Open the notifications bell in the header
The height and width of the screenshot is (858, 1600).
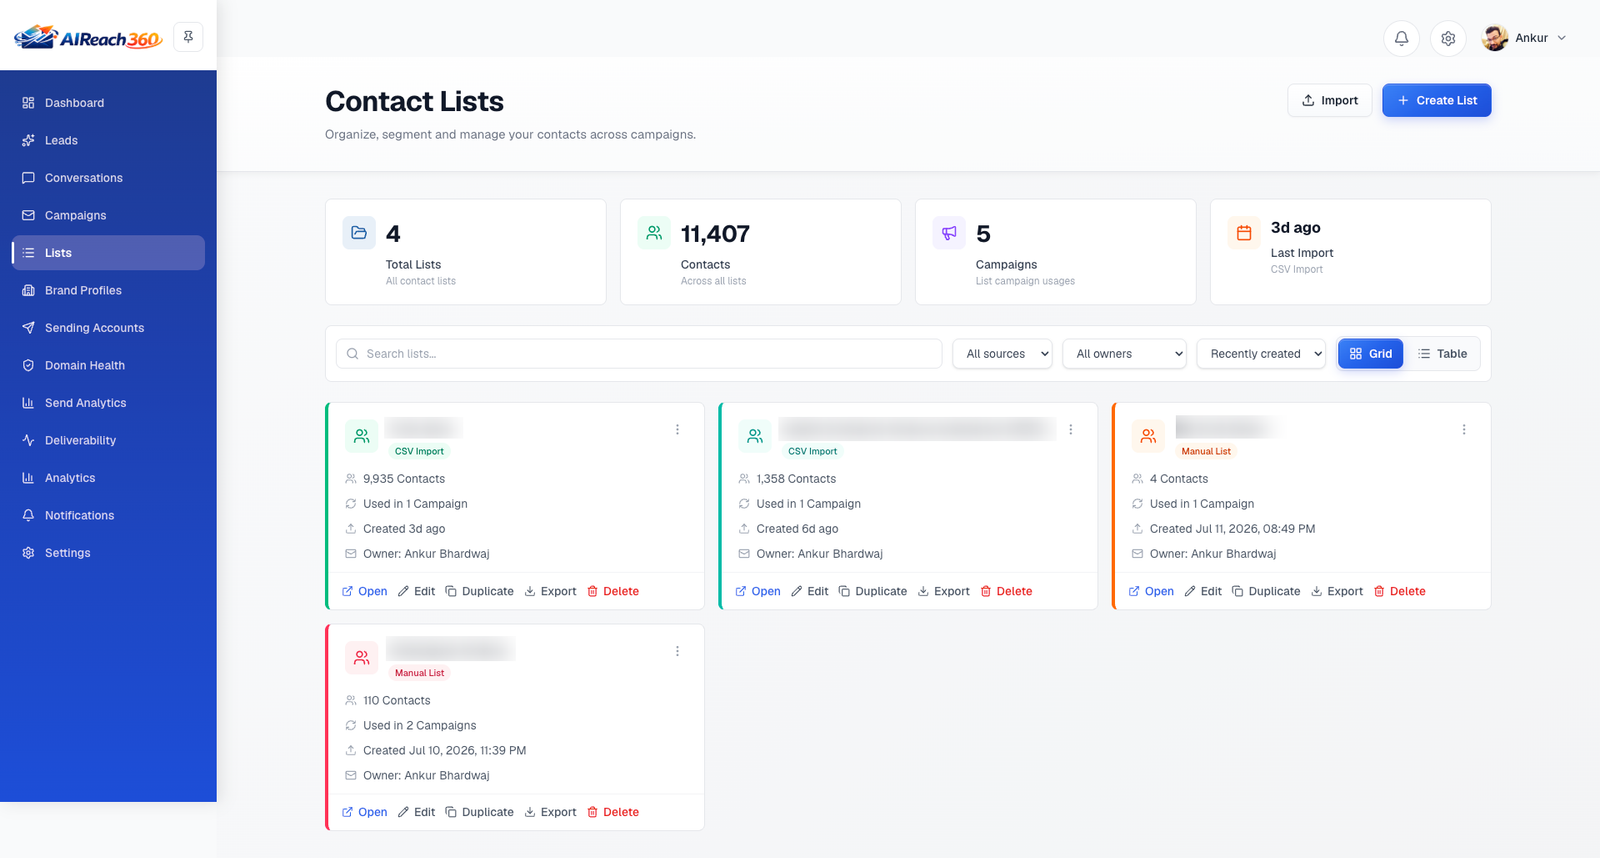[x=1401, y=38]
